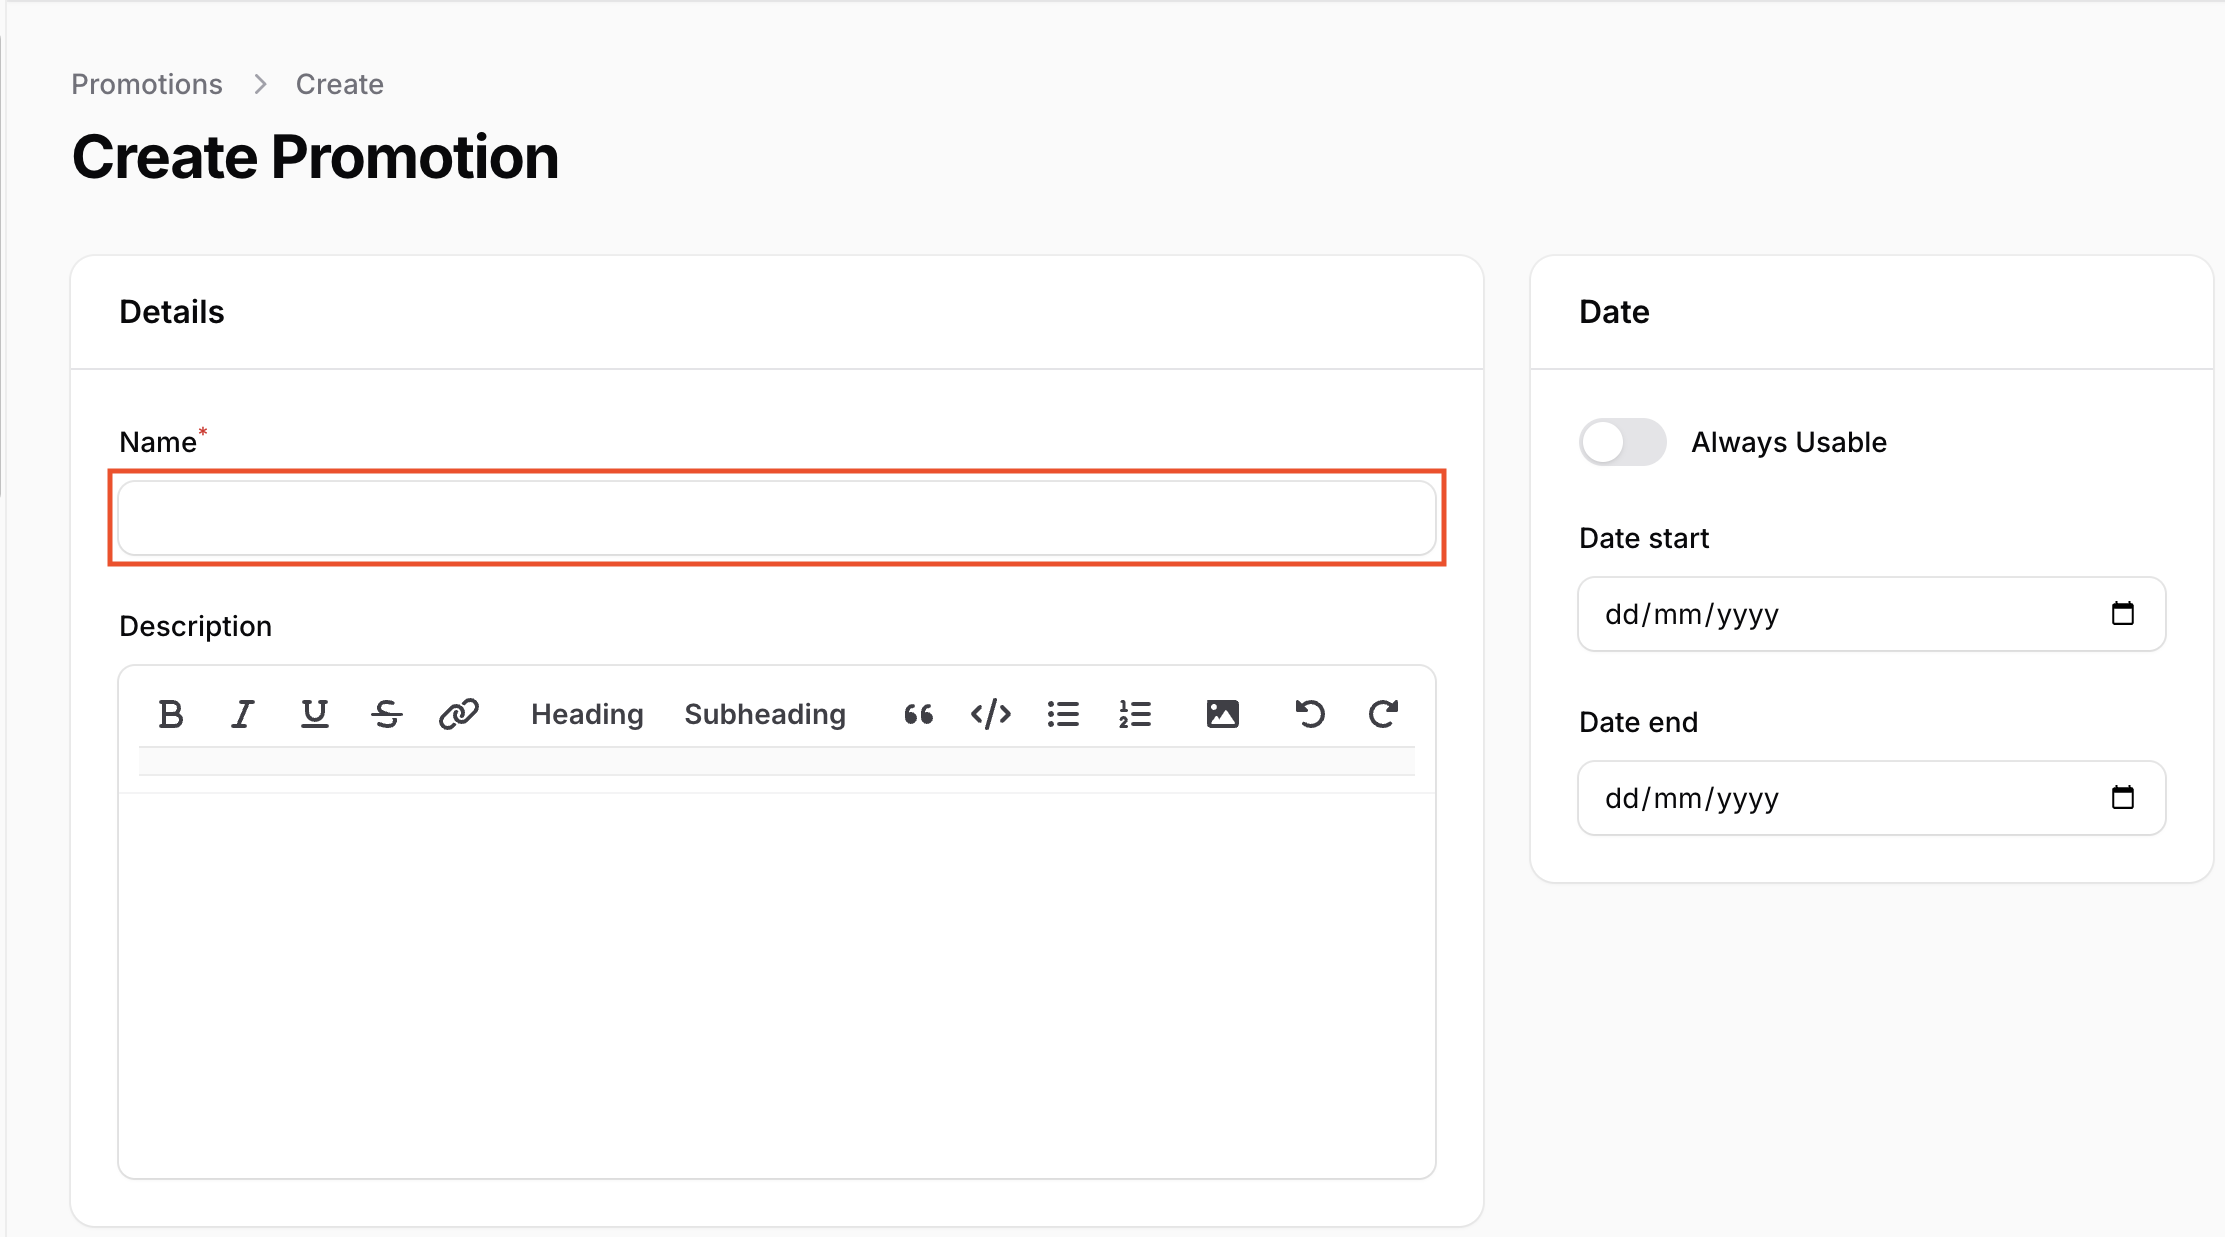Viewport: 2225px width, 1237px height.
Task: Attach an image using picture icon
Action: (1222, 714)
